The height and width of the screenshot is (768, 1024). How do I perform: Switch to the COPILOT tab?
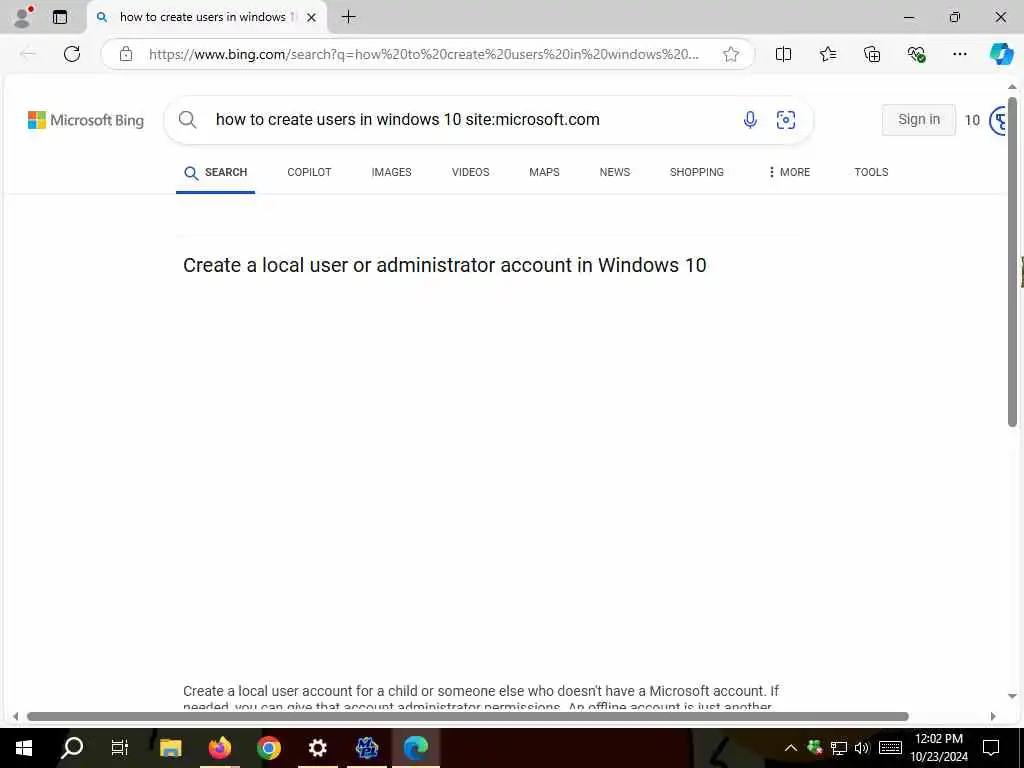[x=309, y=172]
